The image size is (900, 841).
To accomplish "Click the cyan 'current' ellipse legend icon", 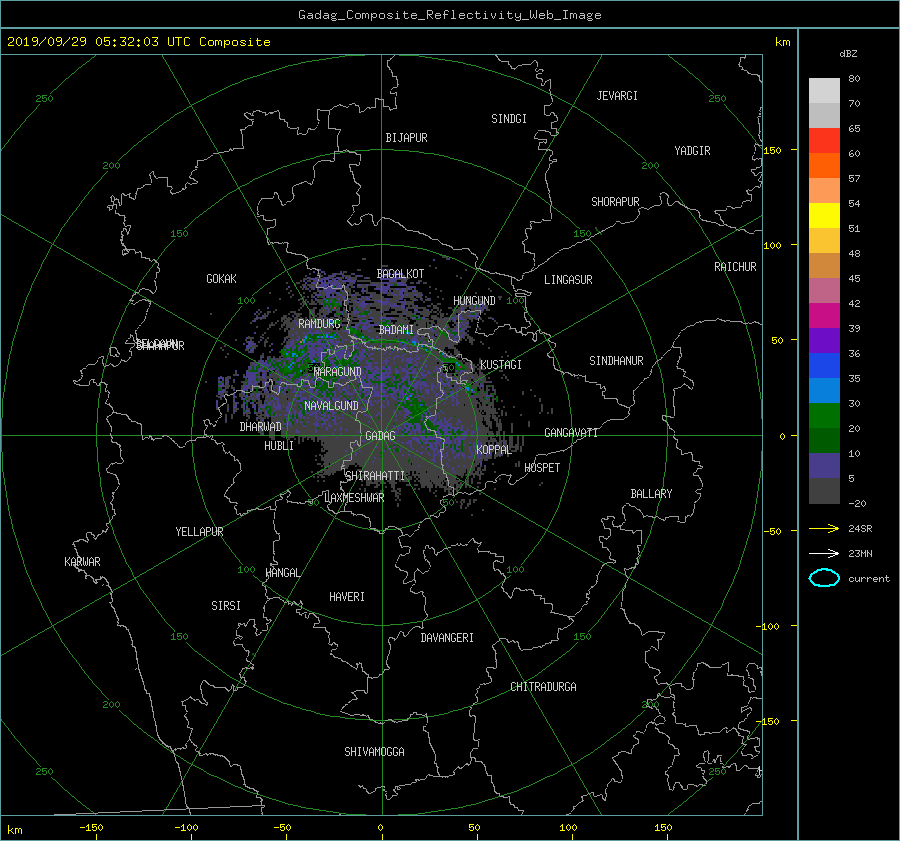I will (824, 578).
